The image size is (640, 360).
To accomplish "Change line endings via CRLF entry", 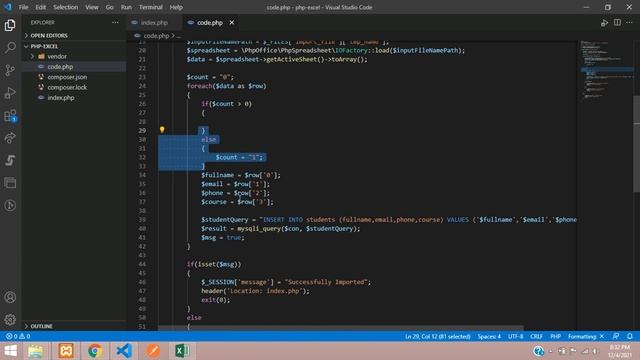I will tap(536, 336).
